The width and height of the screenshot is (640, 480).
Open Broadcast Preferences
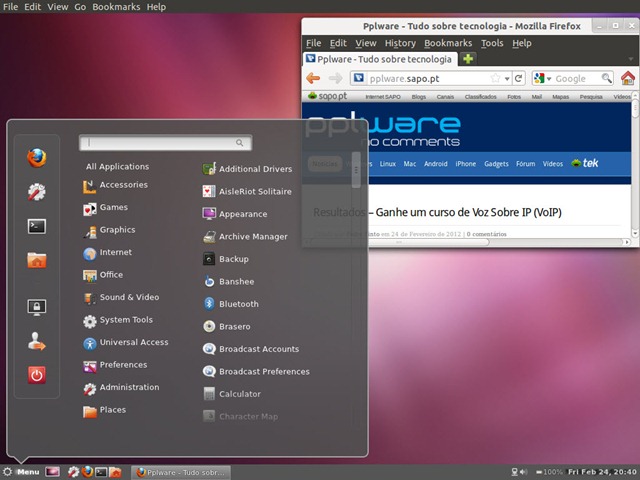click(x=256, y=371)
